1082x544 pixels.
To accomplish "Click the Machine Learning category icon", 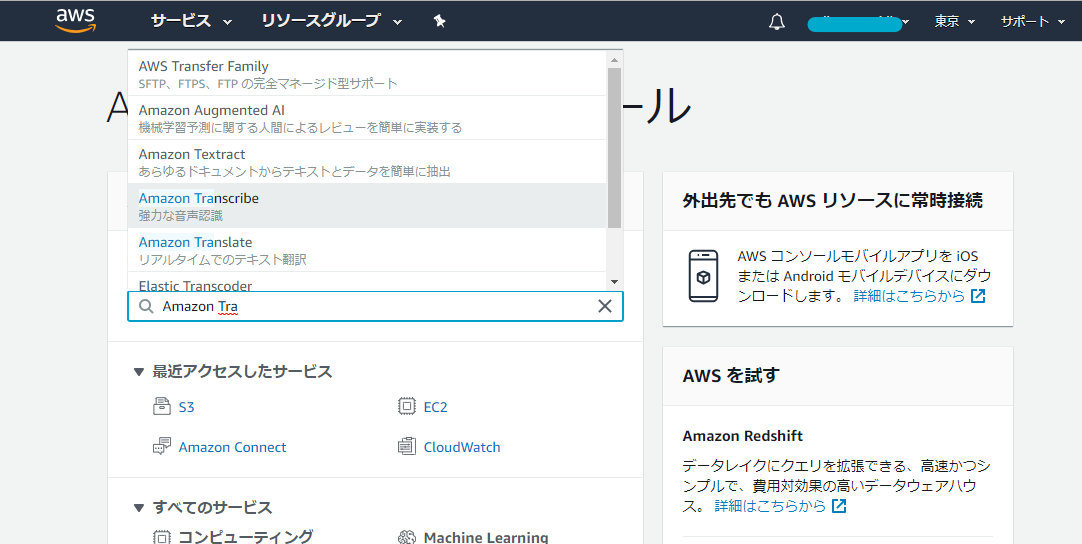I will coord(407,537).
